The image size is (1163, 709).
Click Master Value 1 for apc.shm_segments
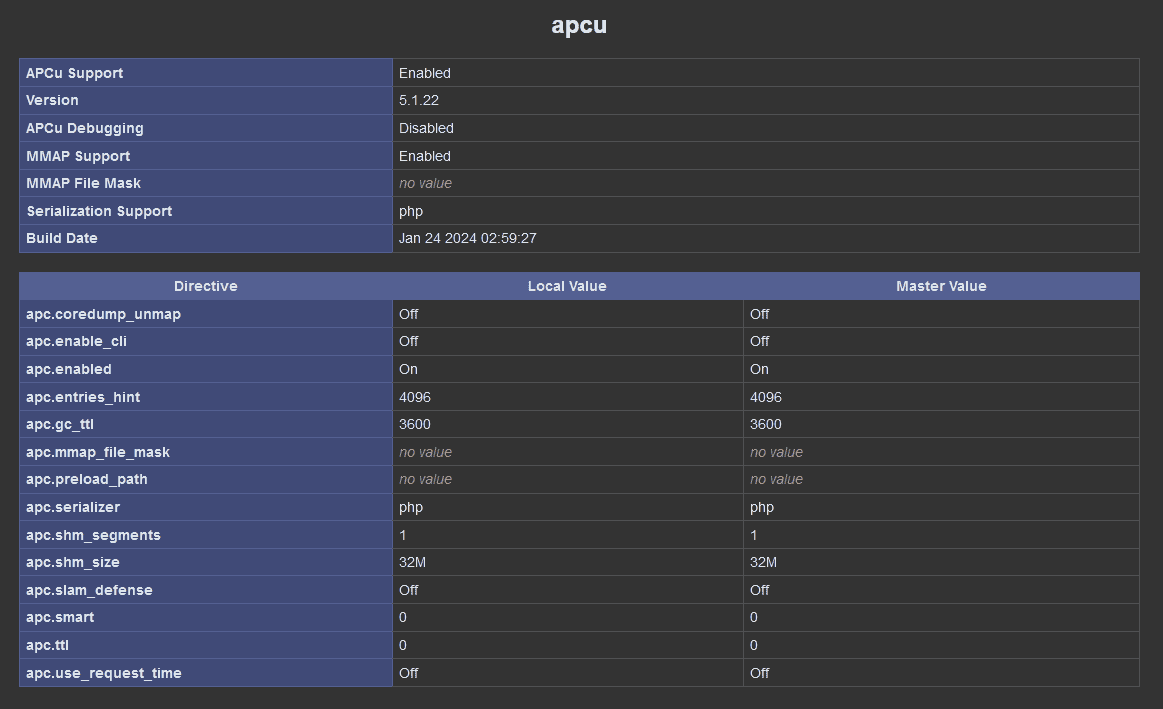[x=754, y=535]
